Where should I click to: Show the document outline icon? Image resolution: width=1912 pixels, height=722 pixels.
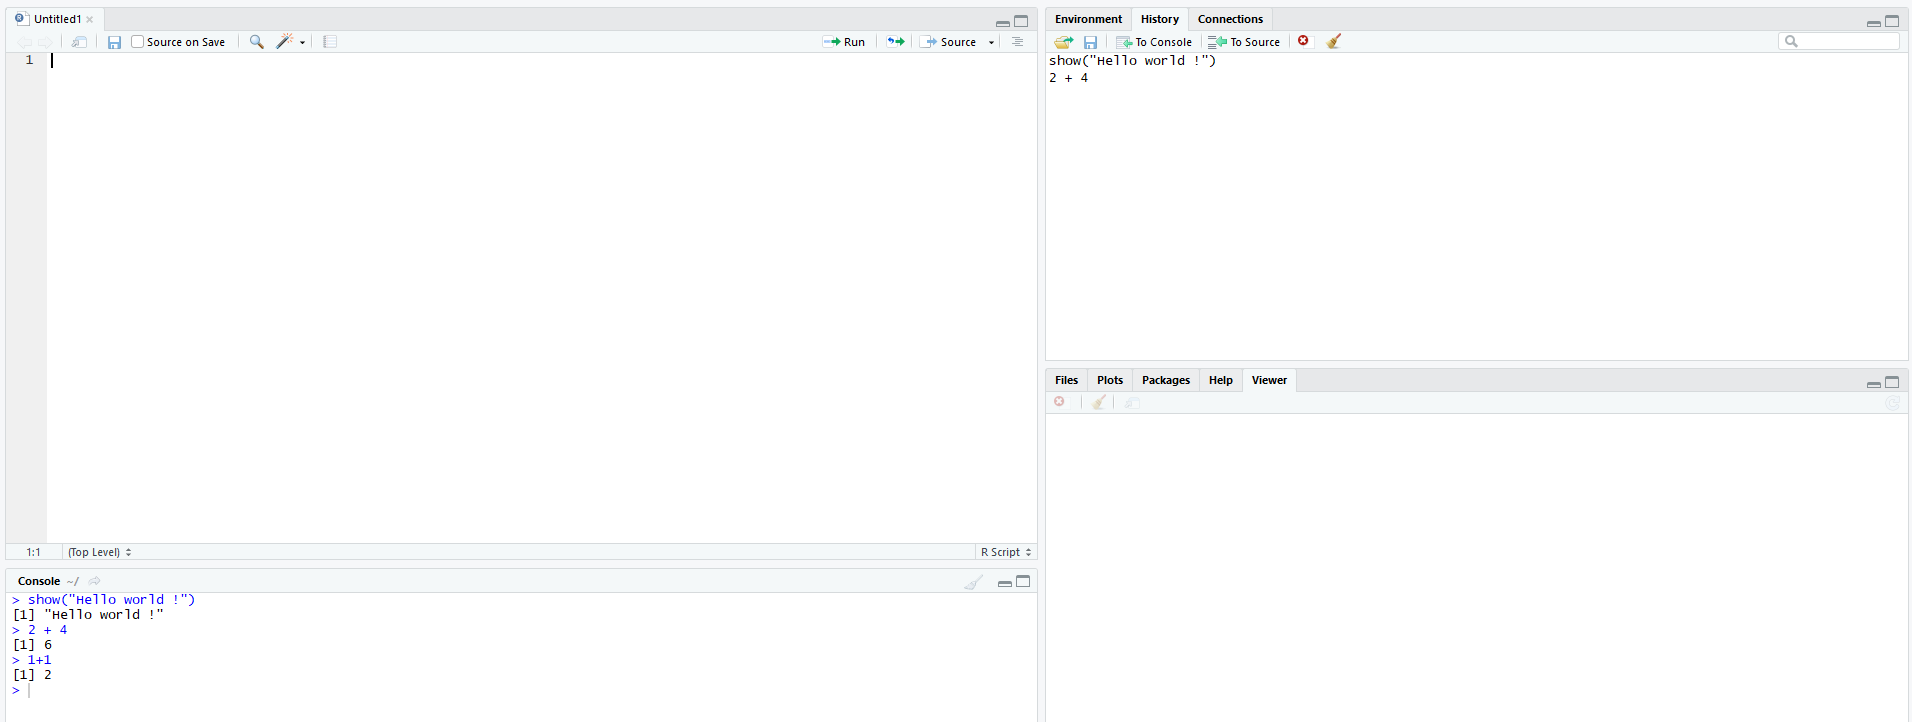click(x=1017, y=42)
